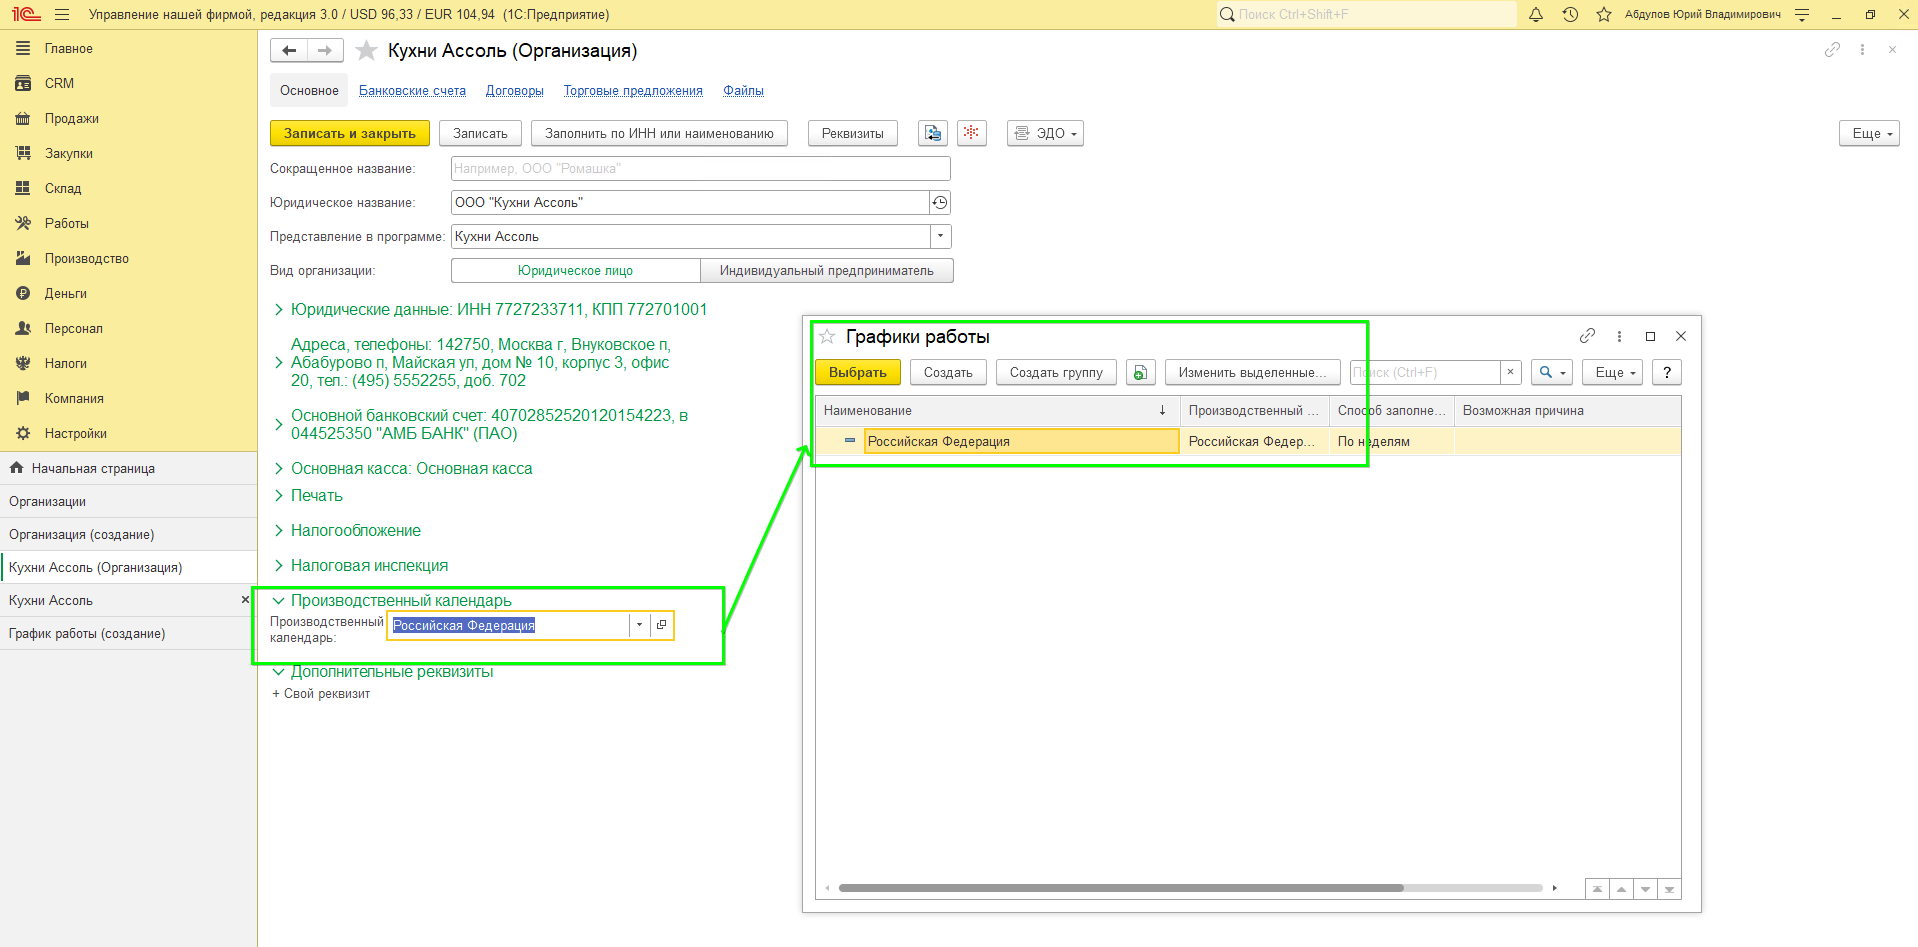1918x947 pixels.
Task: Select Юридическое лицо organization type
Action: (575, 271)
